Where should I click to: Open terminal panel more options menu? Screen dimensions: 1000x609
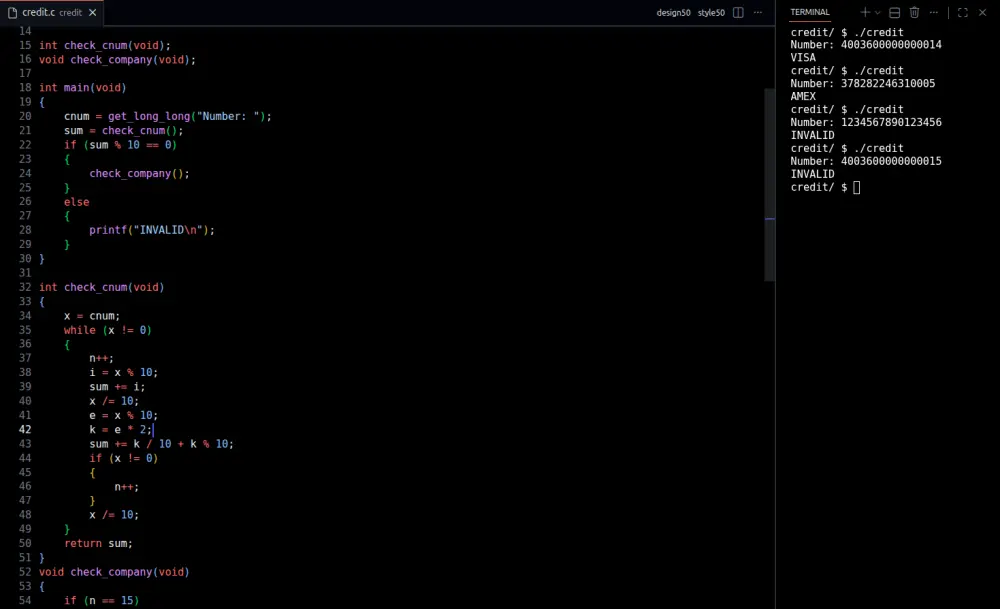tap(934, 12)
